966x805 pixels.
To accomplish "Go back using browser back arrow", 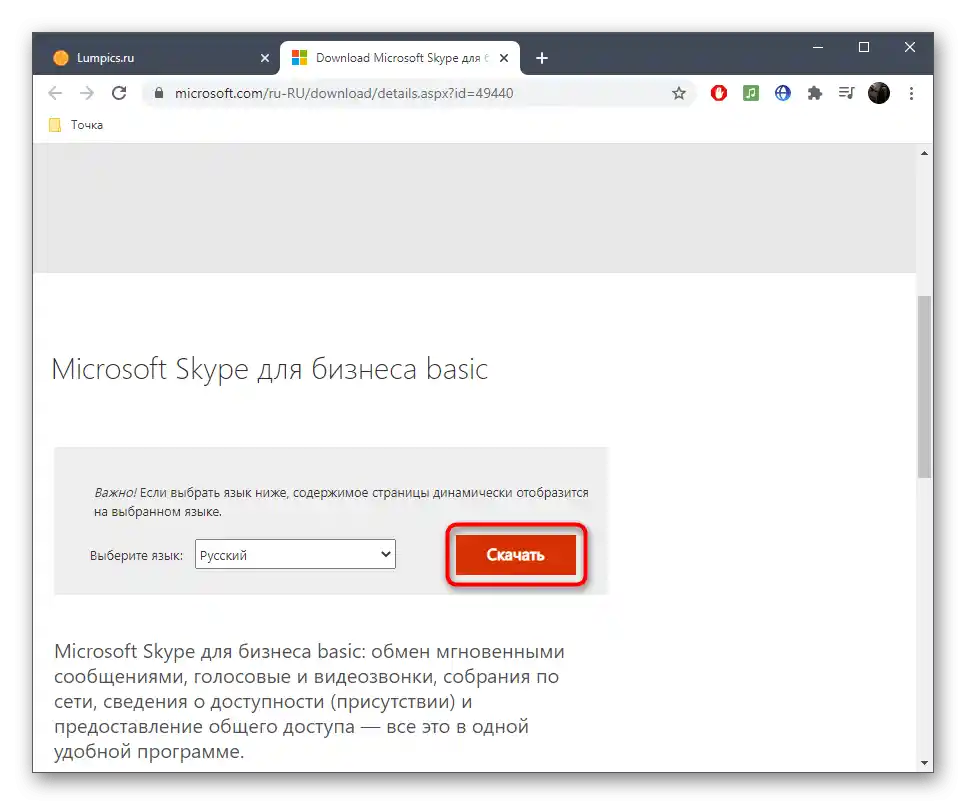I will click(55, 93).
